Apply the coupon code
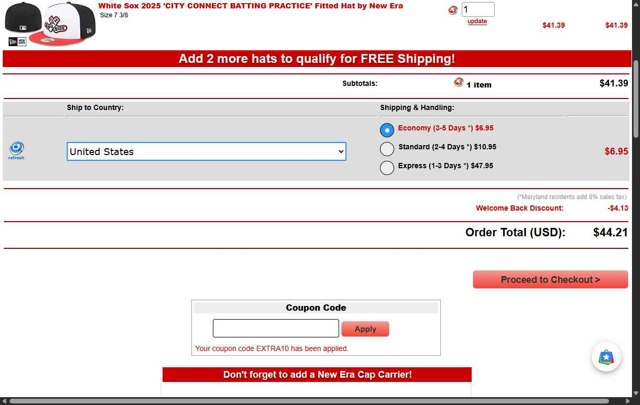The width and height of the screenshot is (640, 405). pyautogui.click(x=365, y=329)
